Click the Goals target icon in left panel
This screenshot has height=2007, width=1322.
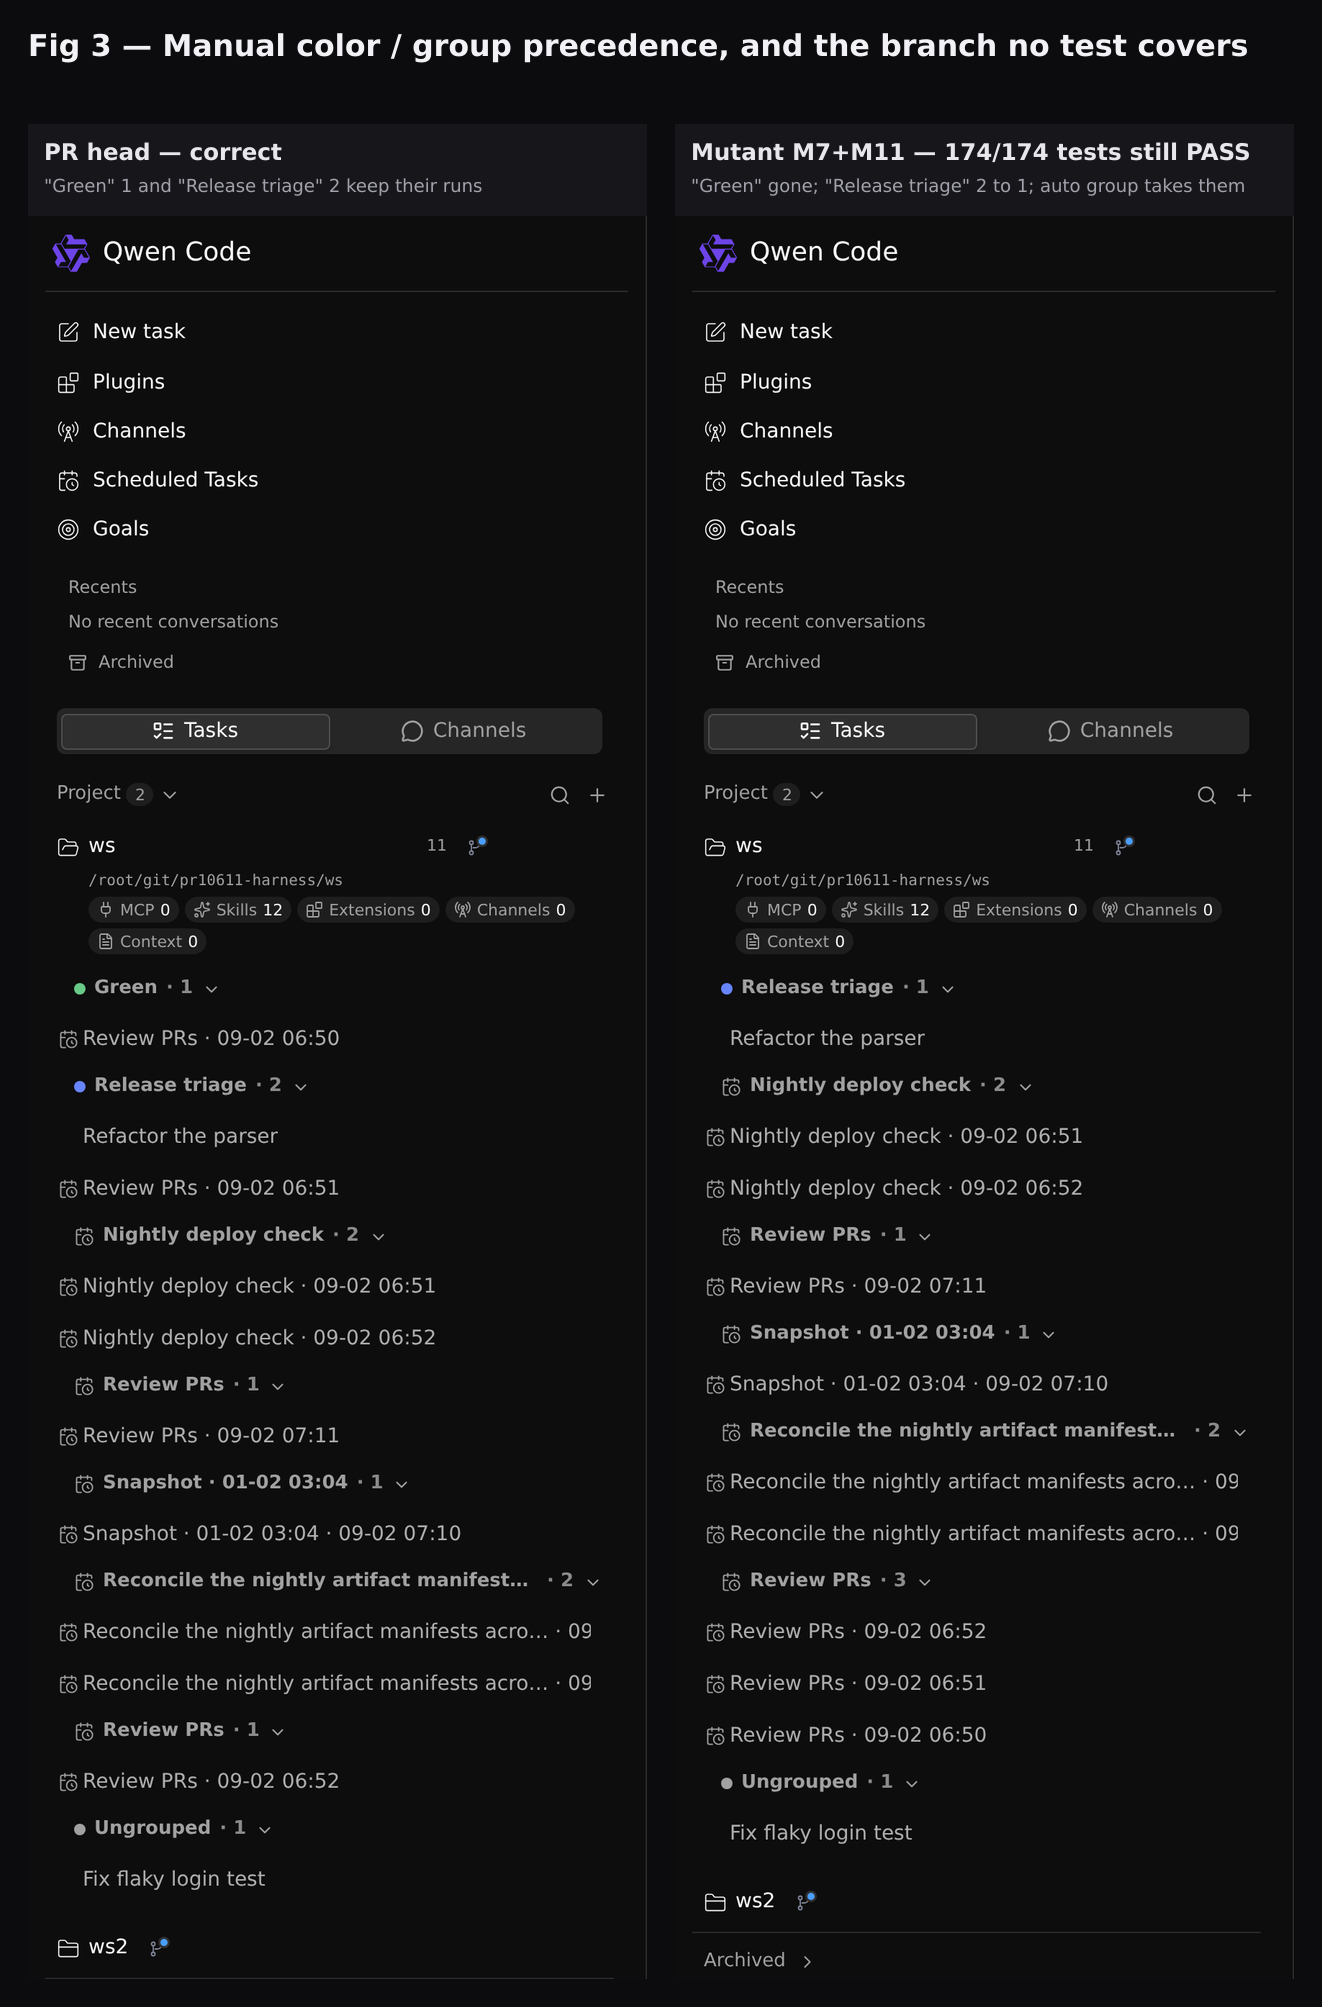pos(68,530)
